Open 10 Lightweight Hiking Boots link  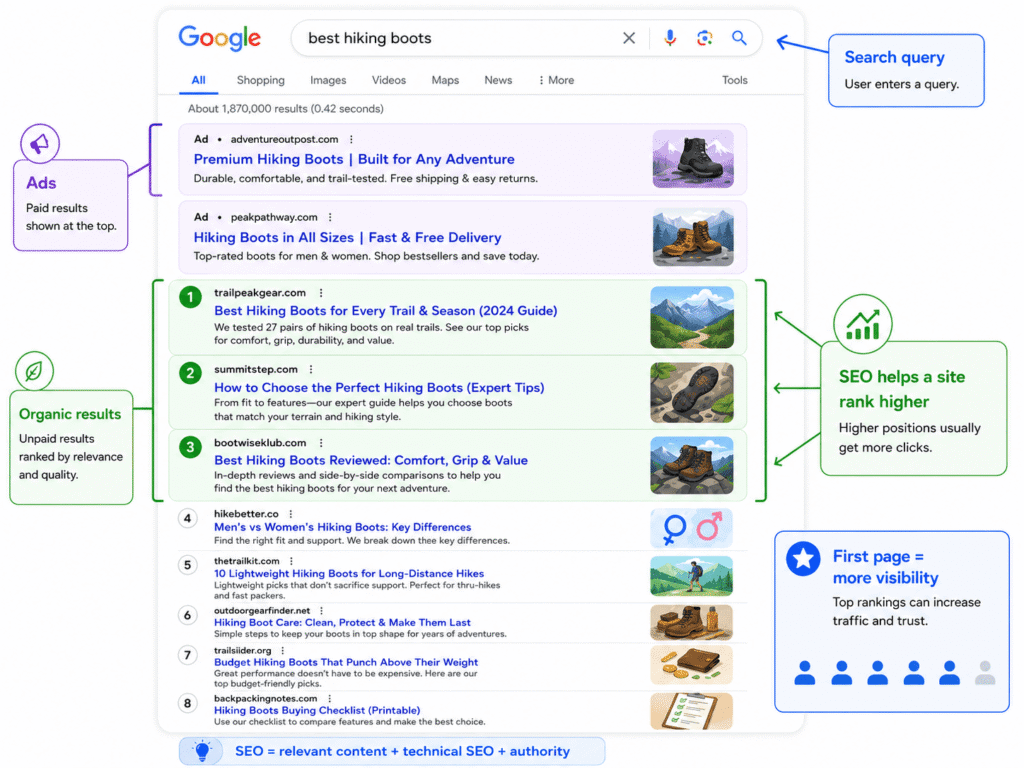349,573
